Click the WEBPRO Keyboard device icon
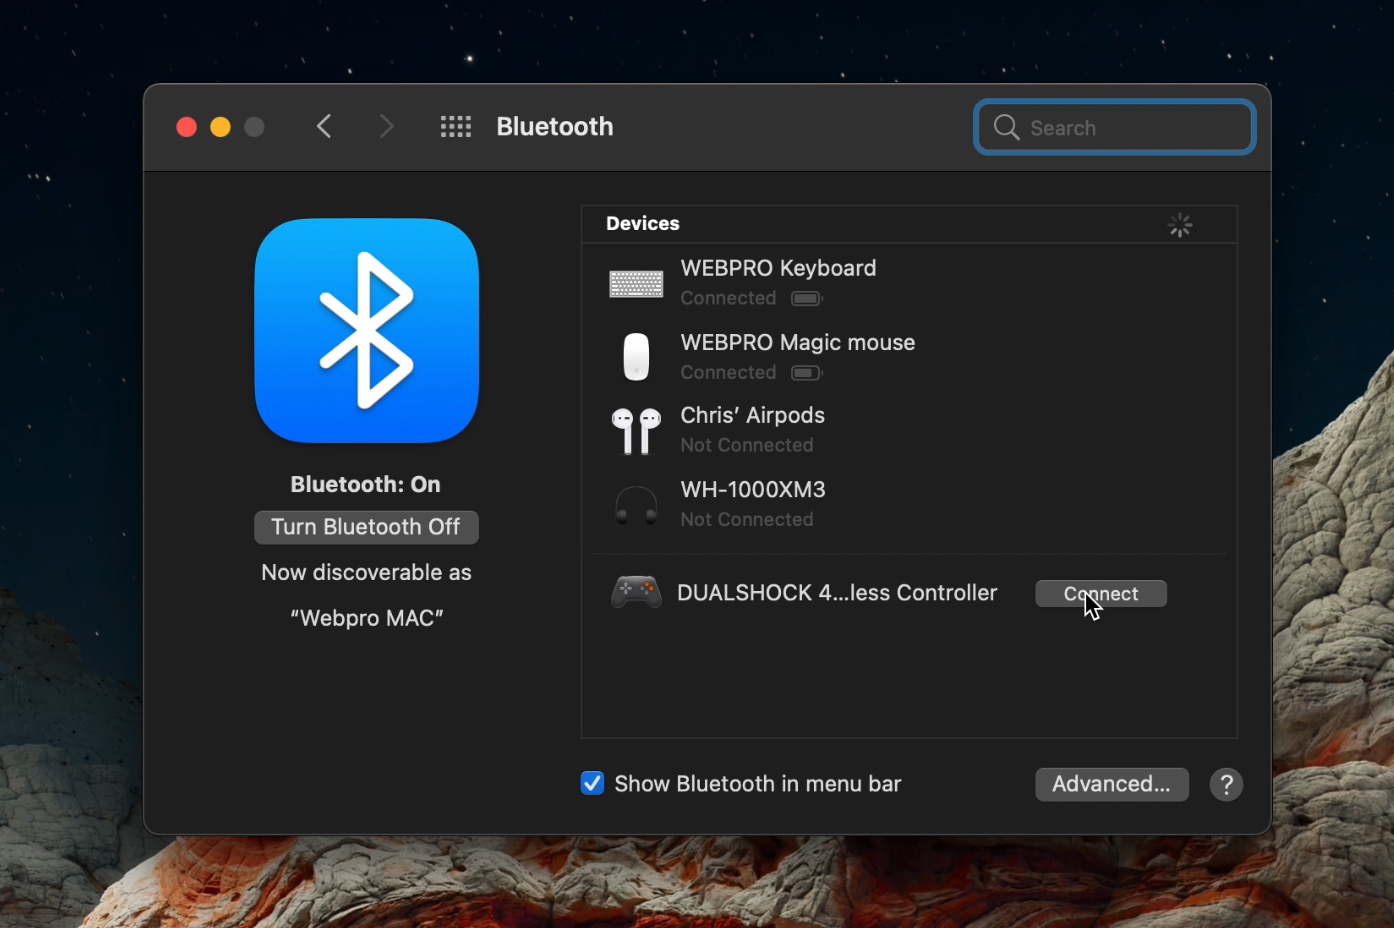Screen dimensions: 1394x928 636,284
